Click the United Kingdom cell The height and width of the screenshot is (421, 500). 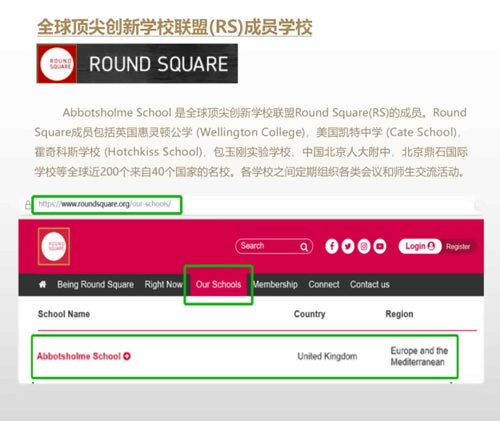pyautogui.click(x=327, y=356)
